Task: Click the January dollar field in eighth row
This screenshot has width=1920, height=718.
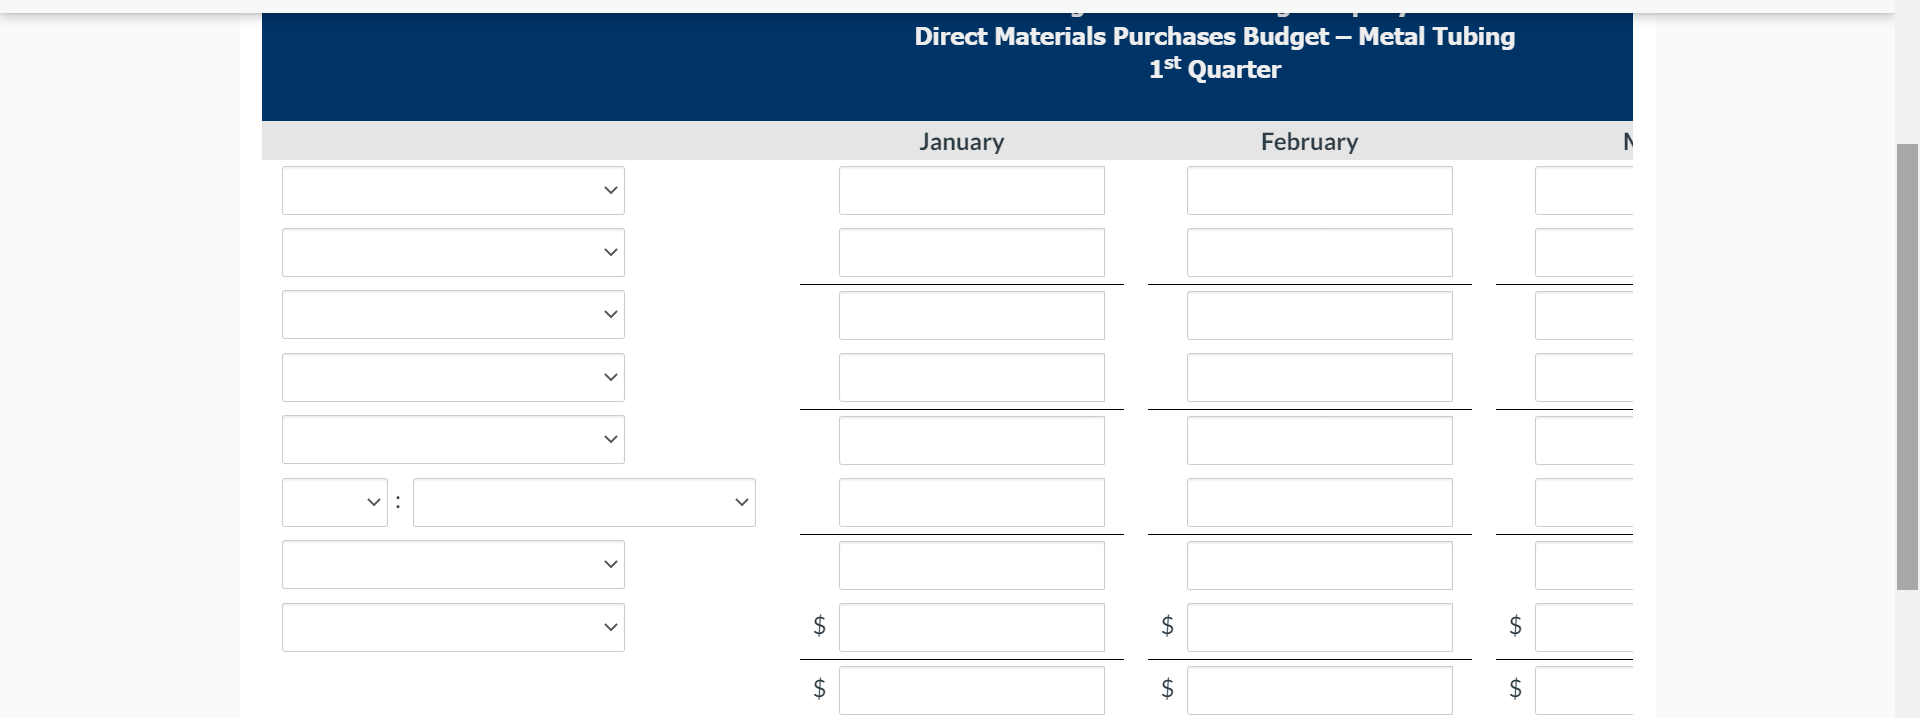Action: pos(972,627)
